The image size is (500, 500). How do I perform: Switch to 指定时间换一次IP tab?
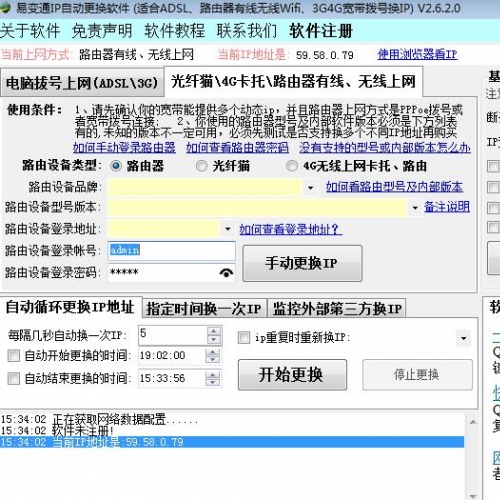[204, 308]
